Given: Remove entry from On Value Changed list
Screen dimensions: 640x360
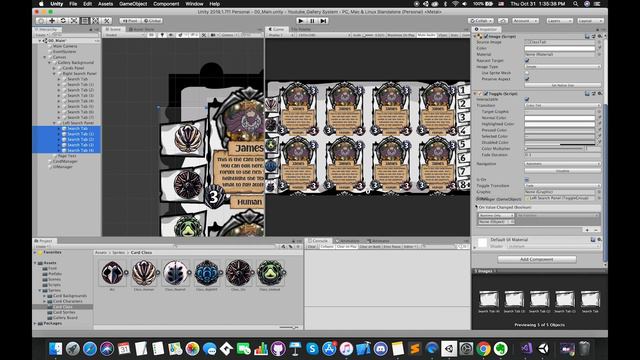Looking at the screenshot, I should pos(596,230).
